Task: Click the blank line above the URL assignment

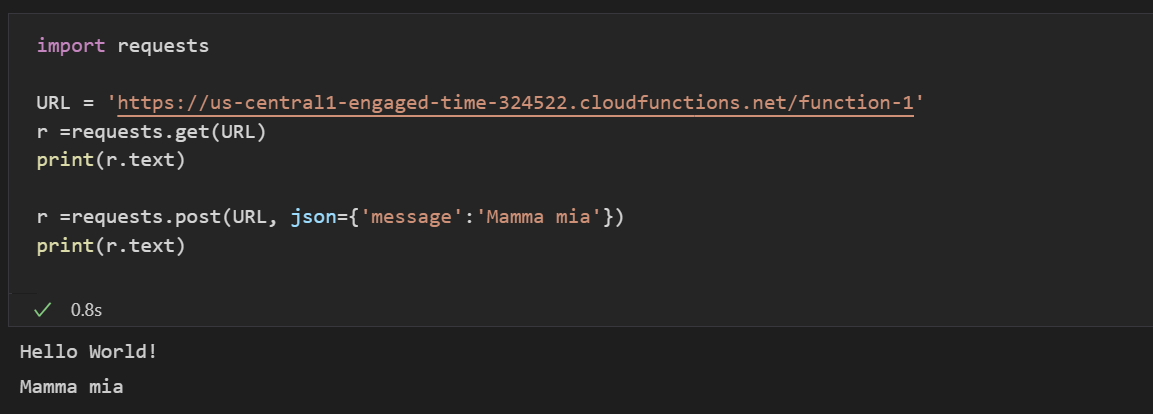Action: pos(300,74)
